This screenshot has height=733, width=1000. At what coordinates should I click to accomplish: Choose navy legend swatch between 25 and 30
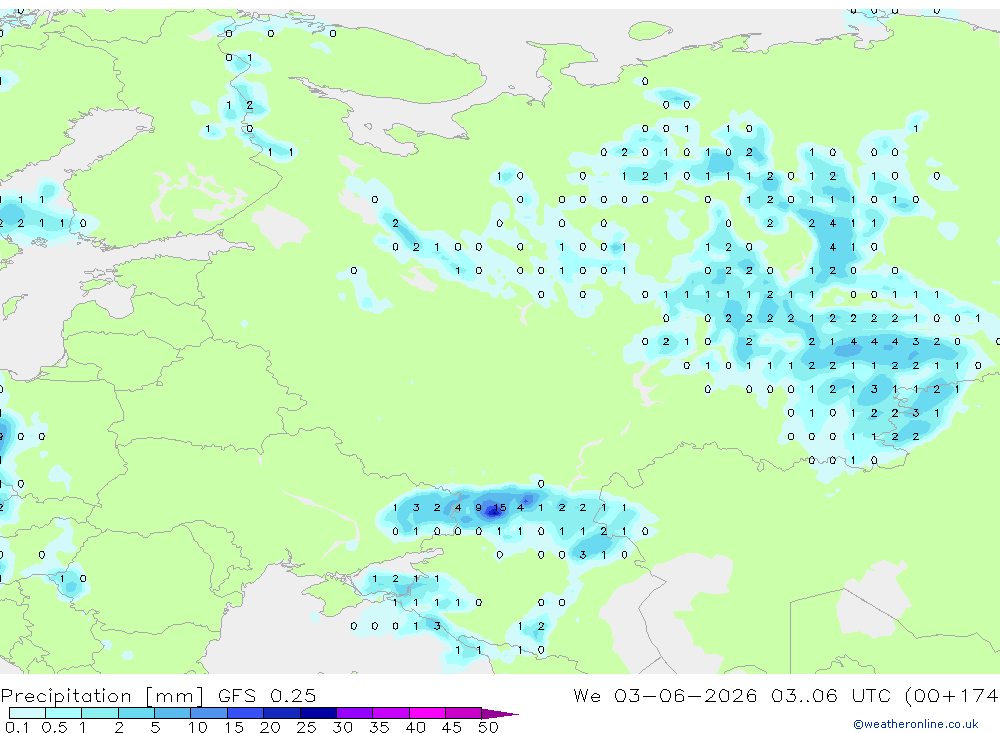pyautogui.click(x=318, y=713)
